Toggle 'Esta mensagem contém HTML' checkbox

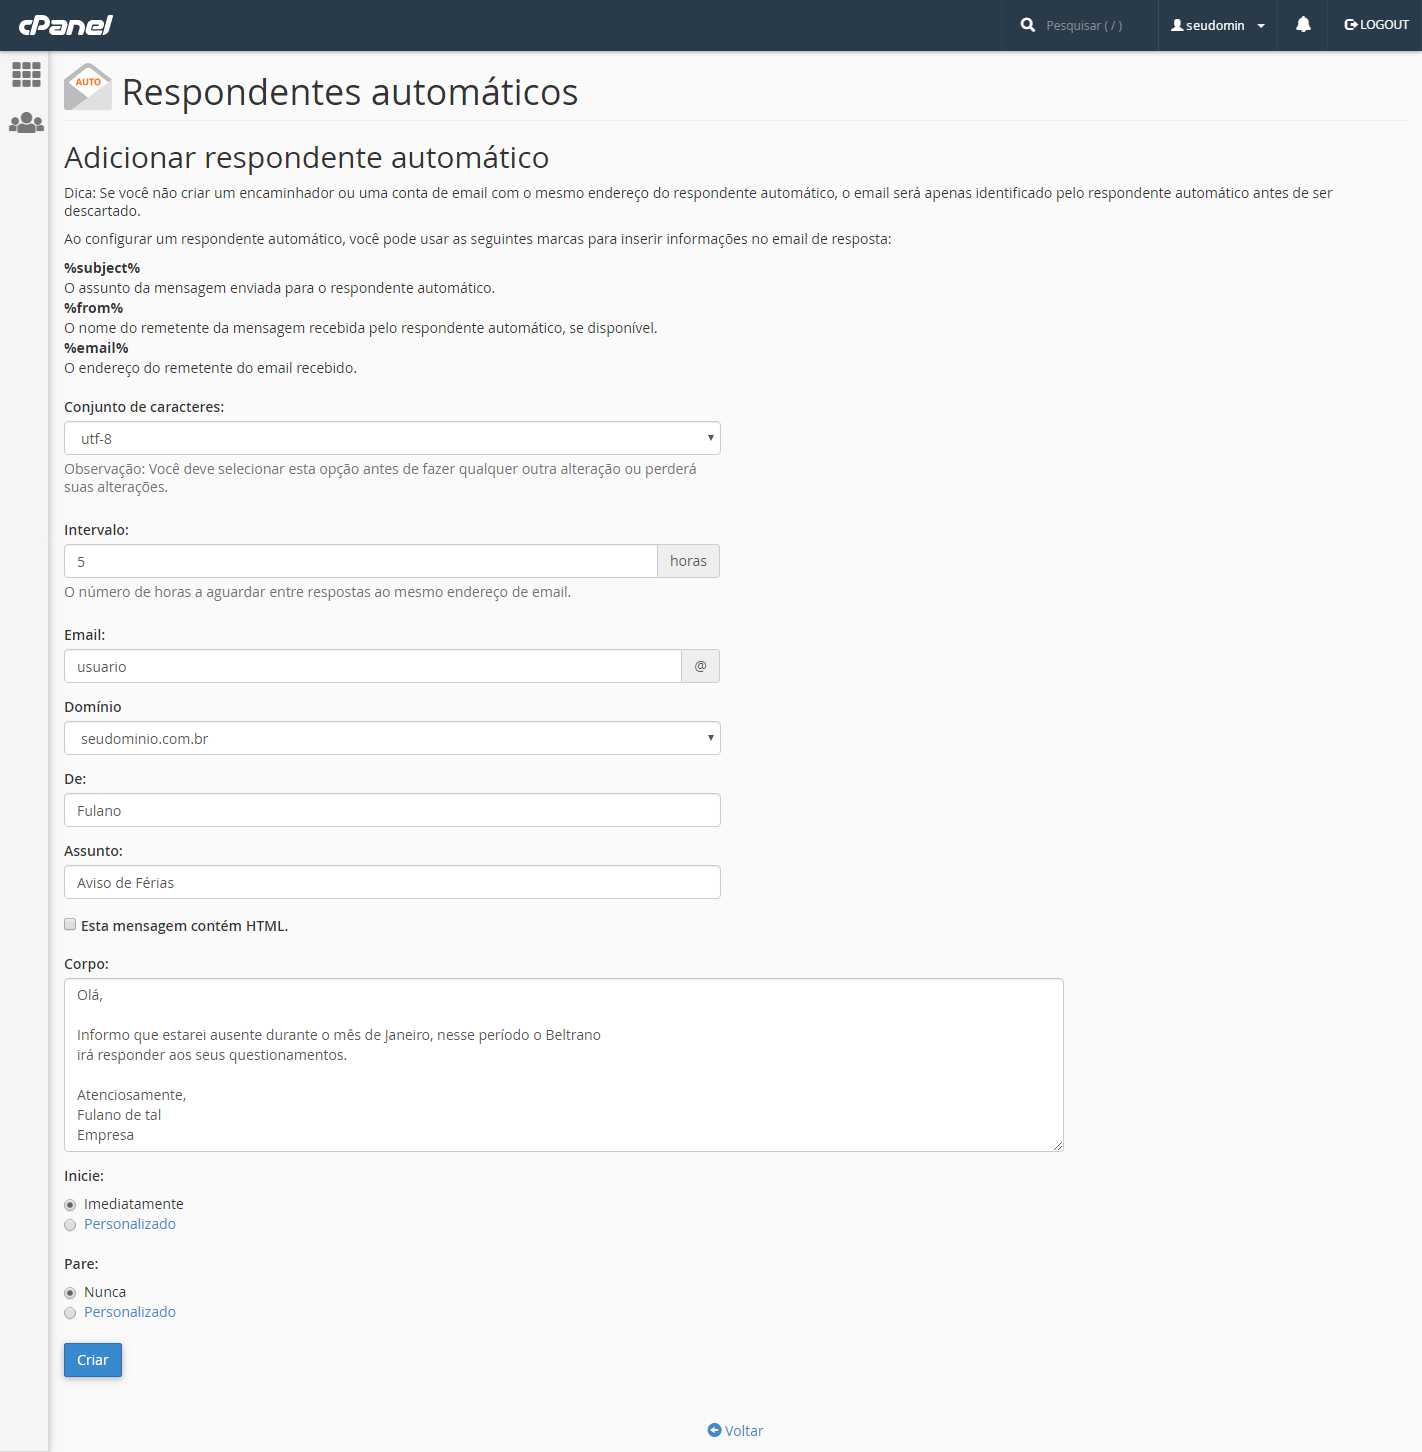point(70,924)
